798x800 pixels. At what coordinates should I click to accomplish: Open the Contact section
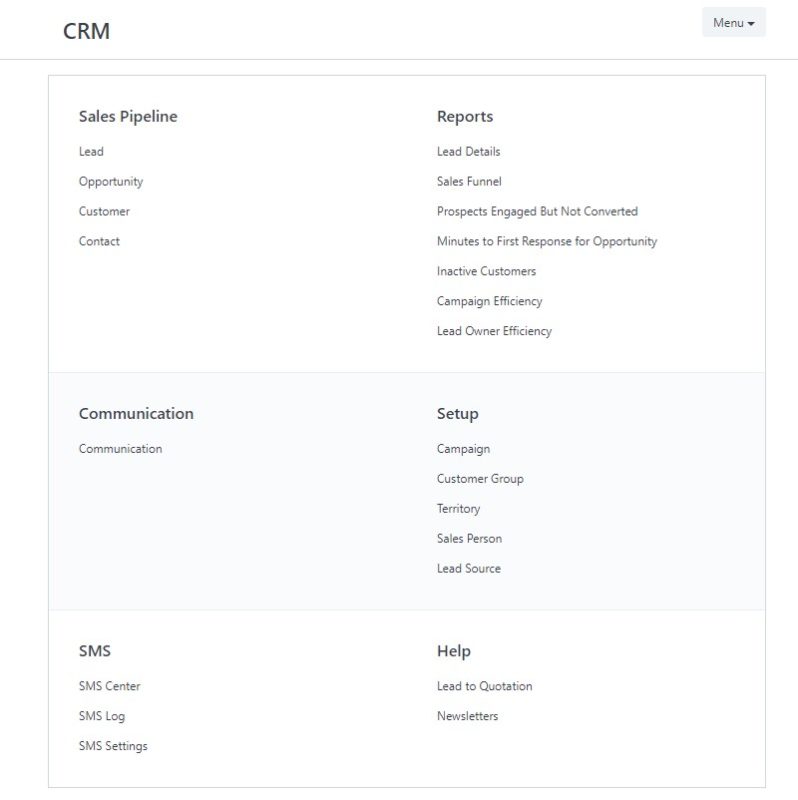[99, 241]
